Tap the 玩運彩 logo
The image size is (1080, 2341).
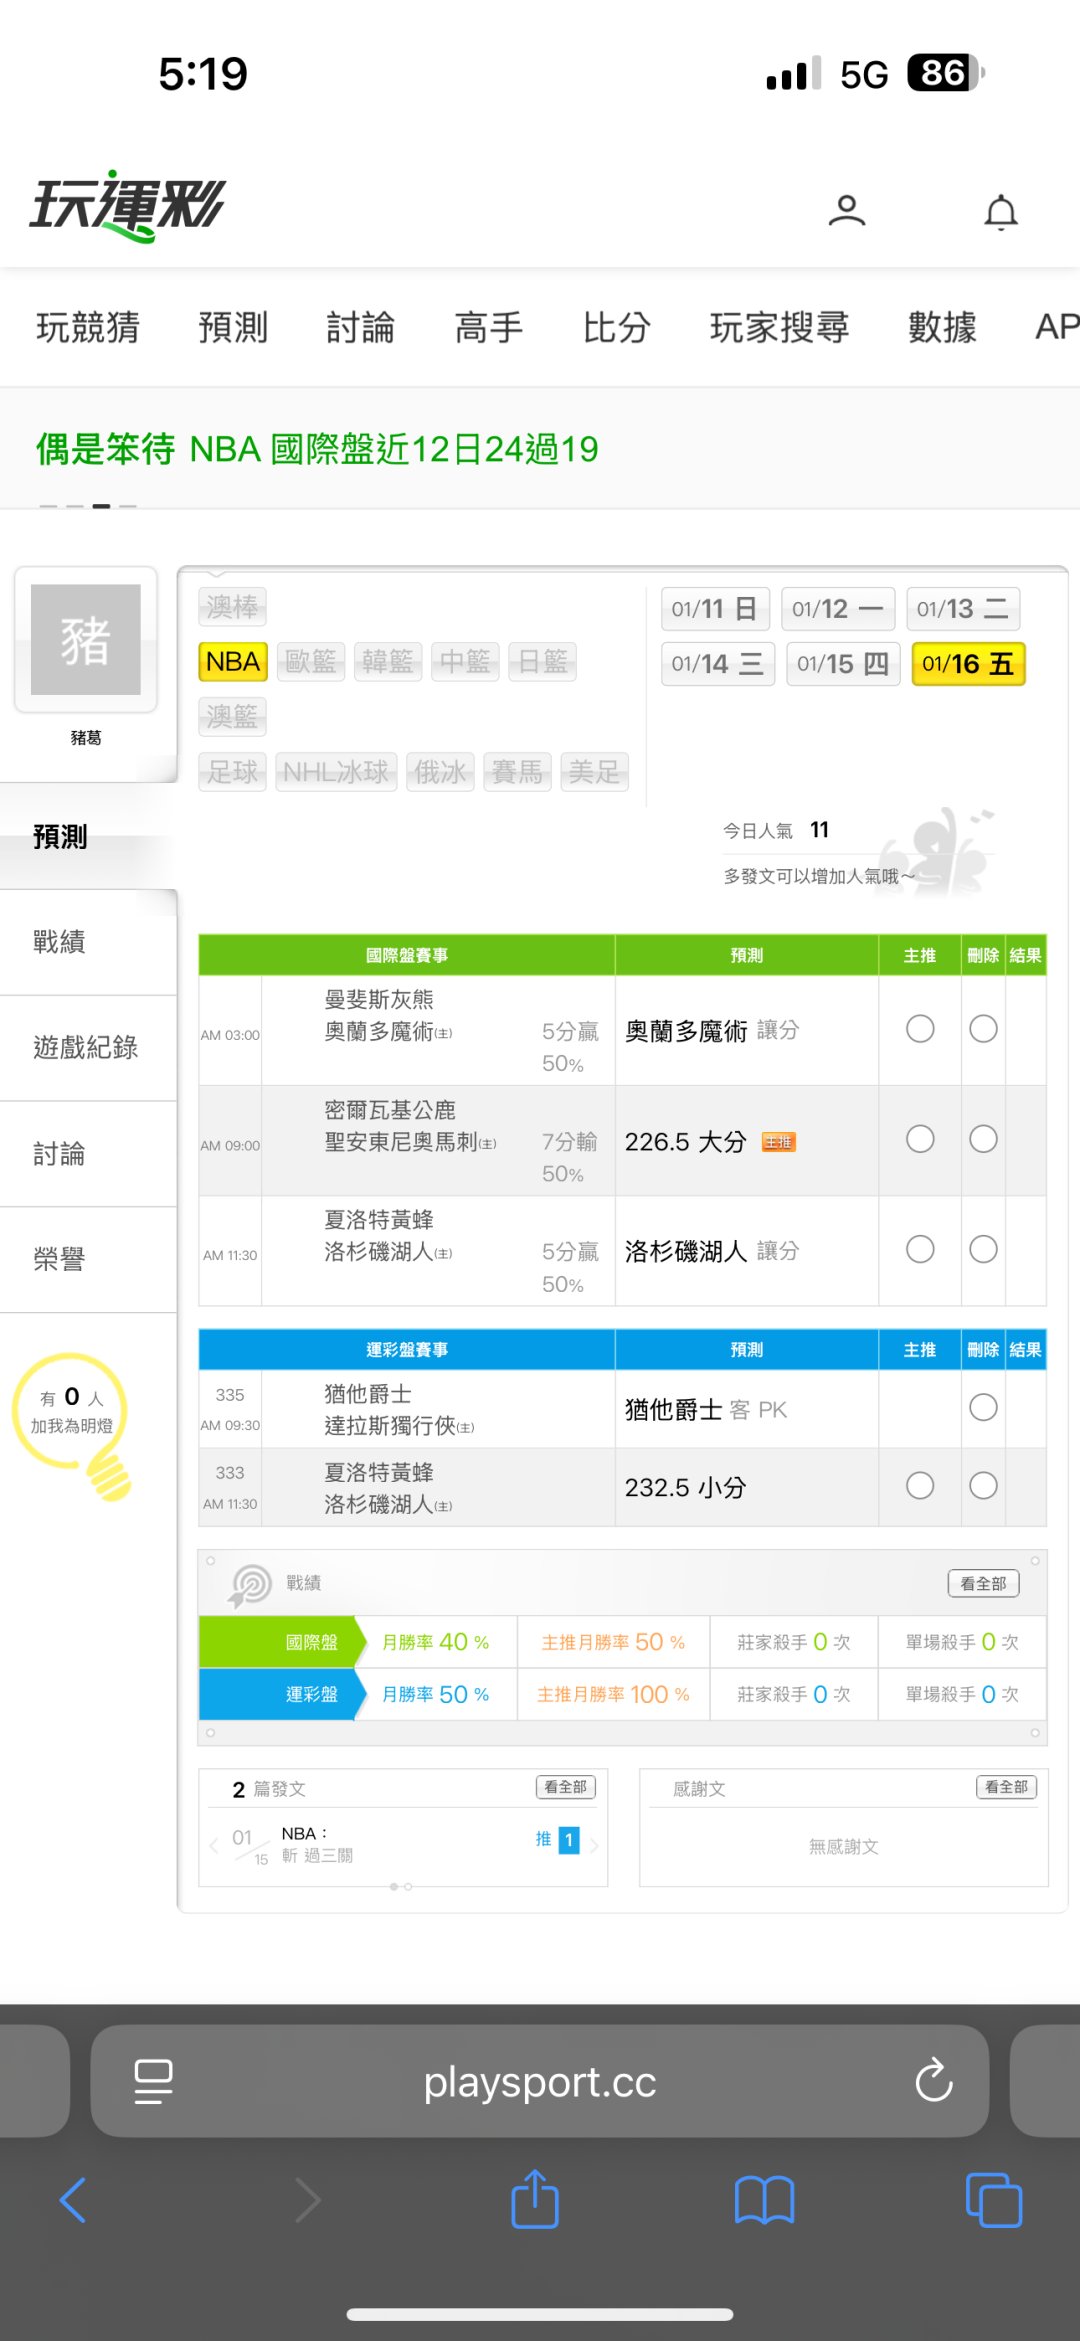pyautogui.click(x=127, y=207)
